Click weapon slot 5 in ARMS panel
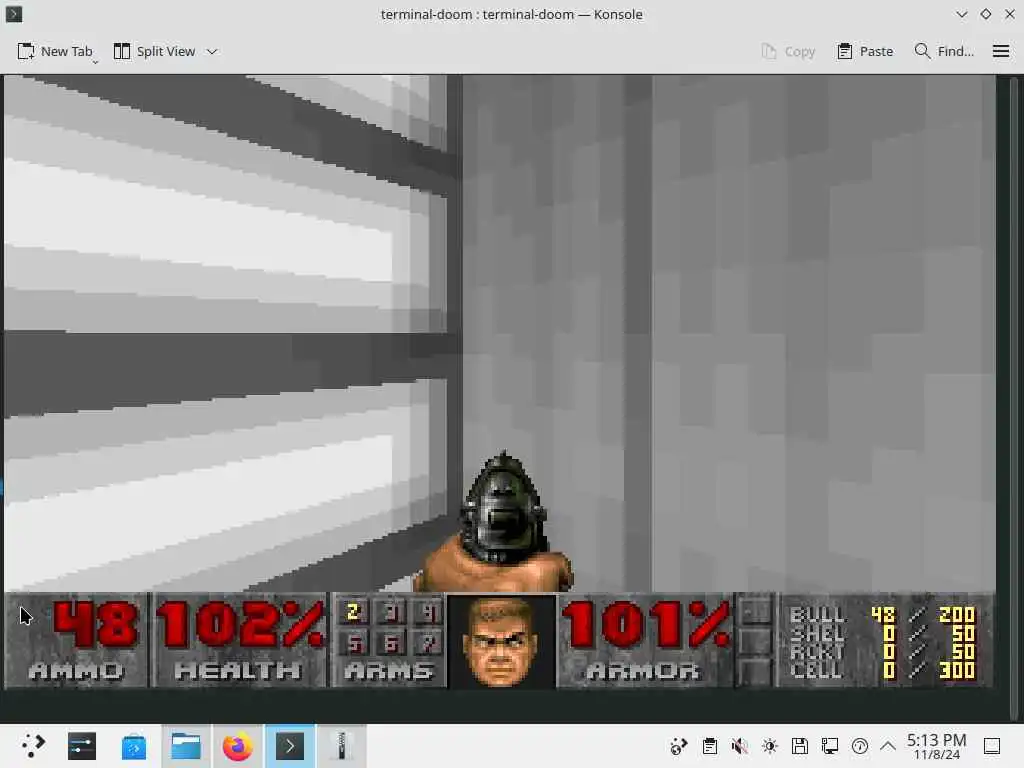 pyautogui.click(x=353, y=644)
